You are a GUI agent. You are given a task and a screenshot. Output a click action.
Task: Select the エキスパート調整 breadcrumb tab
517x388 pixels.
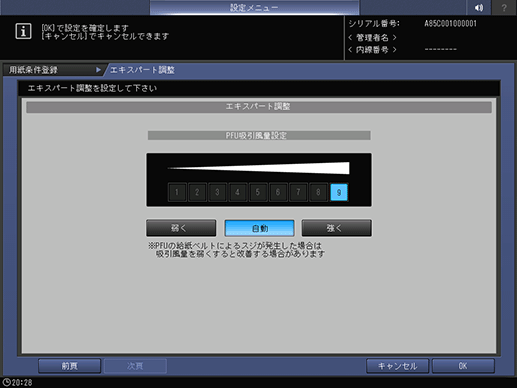(x=142, y=70)
